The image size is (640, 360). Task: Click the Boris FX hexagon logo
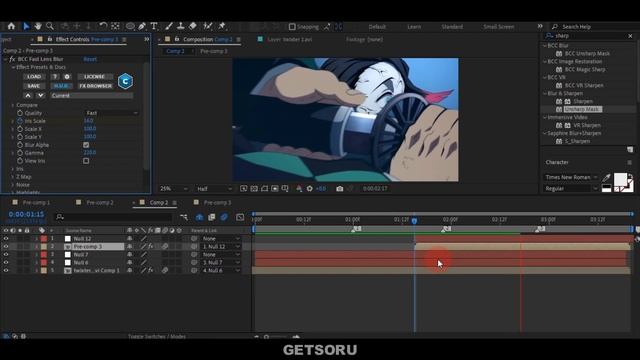tap(125, 81)
